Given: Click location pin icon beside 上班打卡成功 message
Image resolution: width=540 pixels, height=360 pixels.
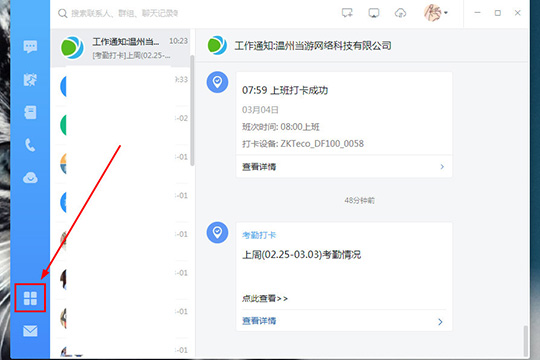Looking at the screenshot, I should tap(217, 82).
